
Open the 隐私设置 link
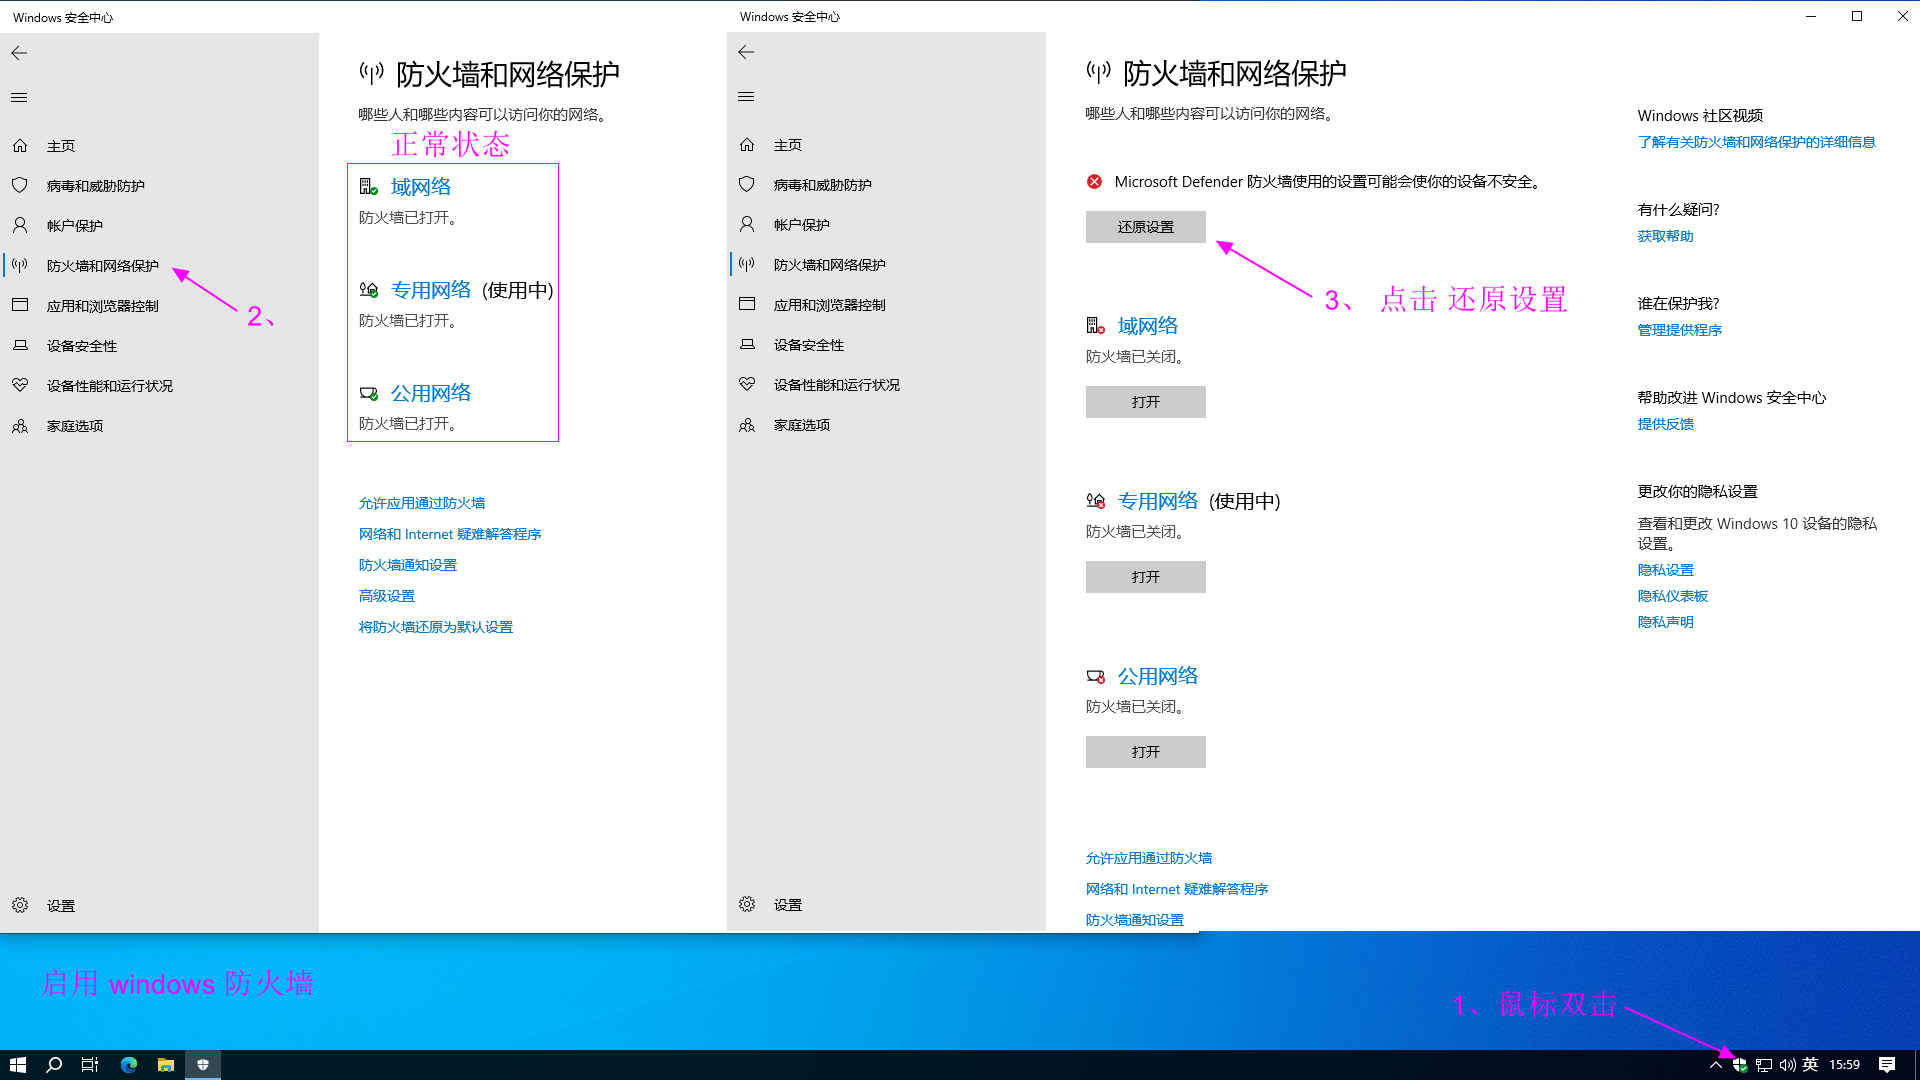pyautogui.click(x=1665, y=570)
